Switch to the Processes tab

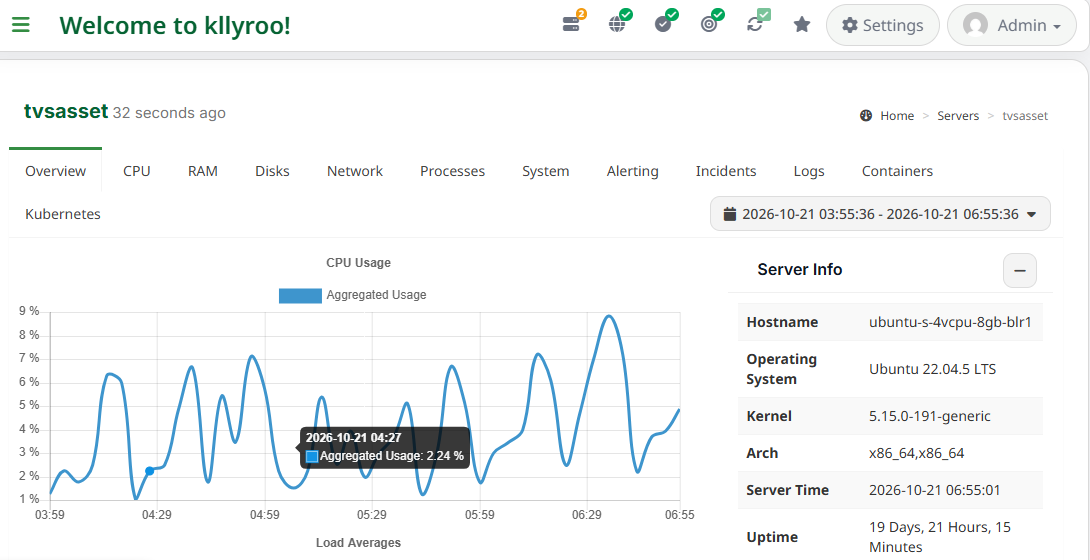(x=453, y=171)
